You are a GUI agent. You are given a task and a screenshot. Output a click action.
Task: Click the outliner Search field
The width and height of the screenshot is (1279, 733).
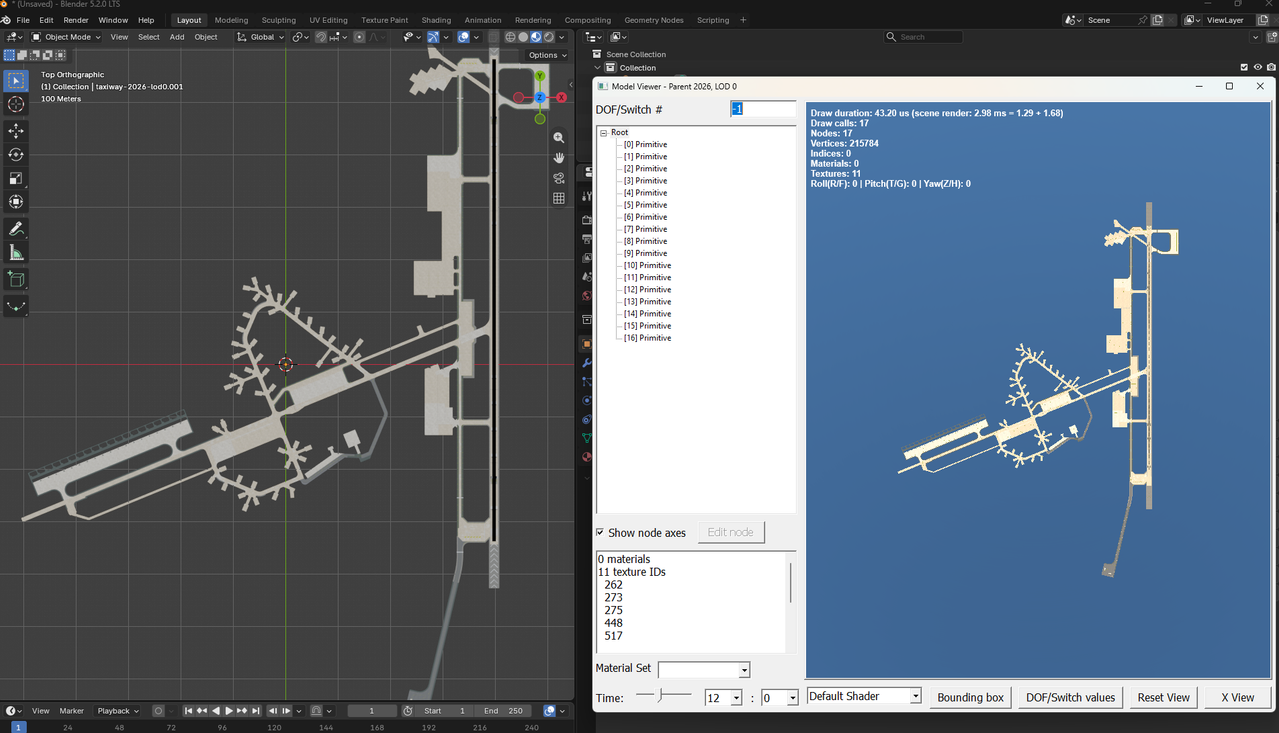923,37
